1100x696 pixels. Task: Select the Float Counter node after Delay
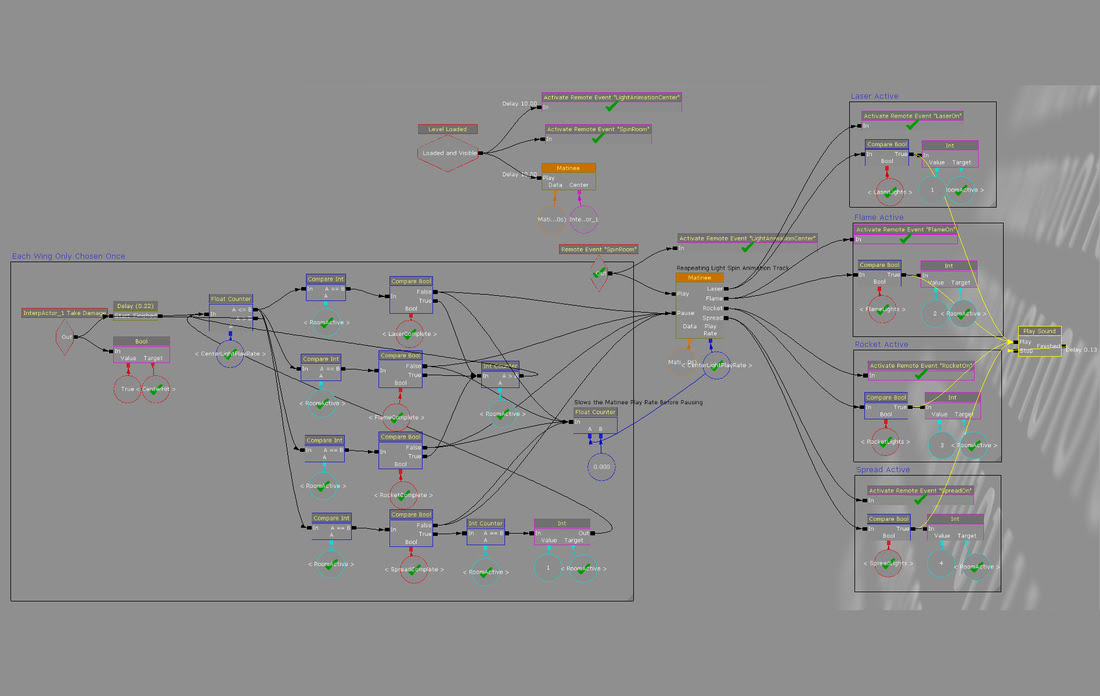point(231,312)
